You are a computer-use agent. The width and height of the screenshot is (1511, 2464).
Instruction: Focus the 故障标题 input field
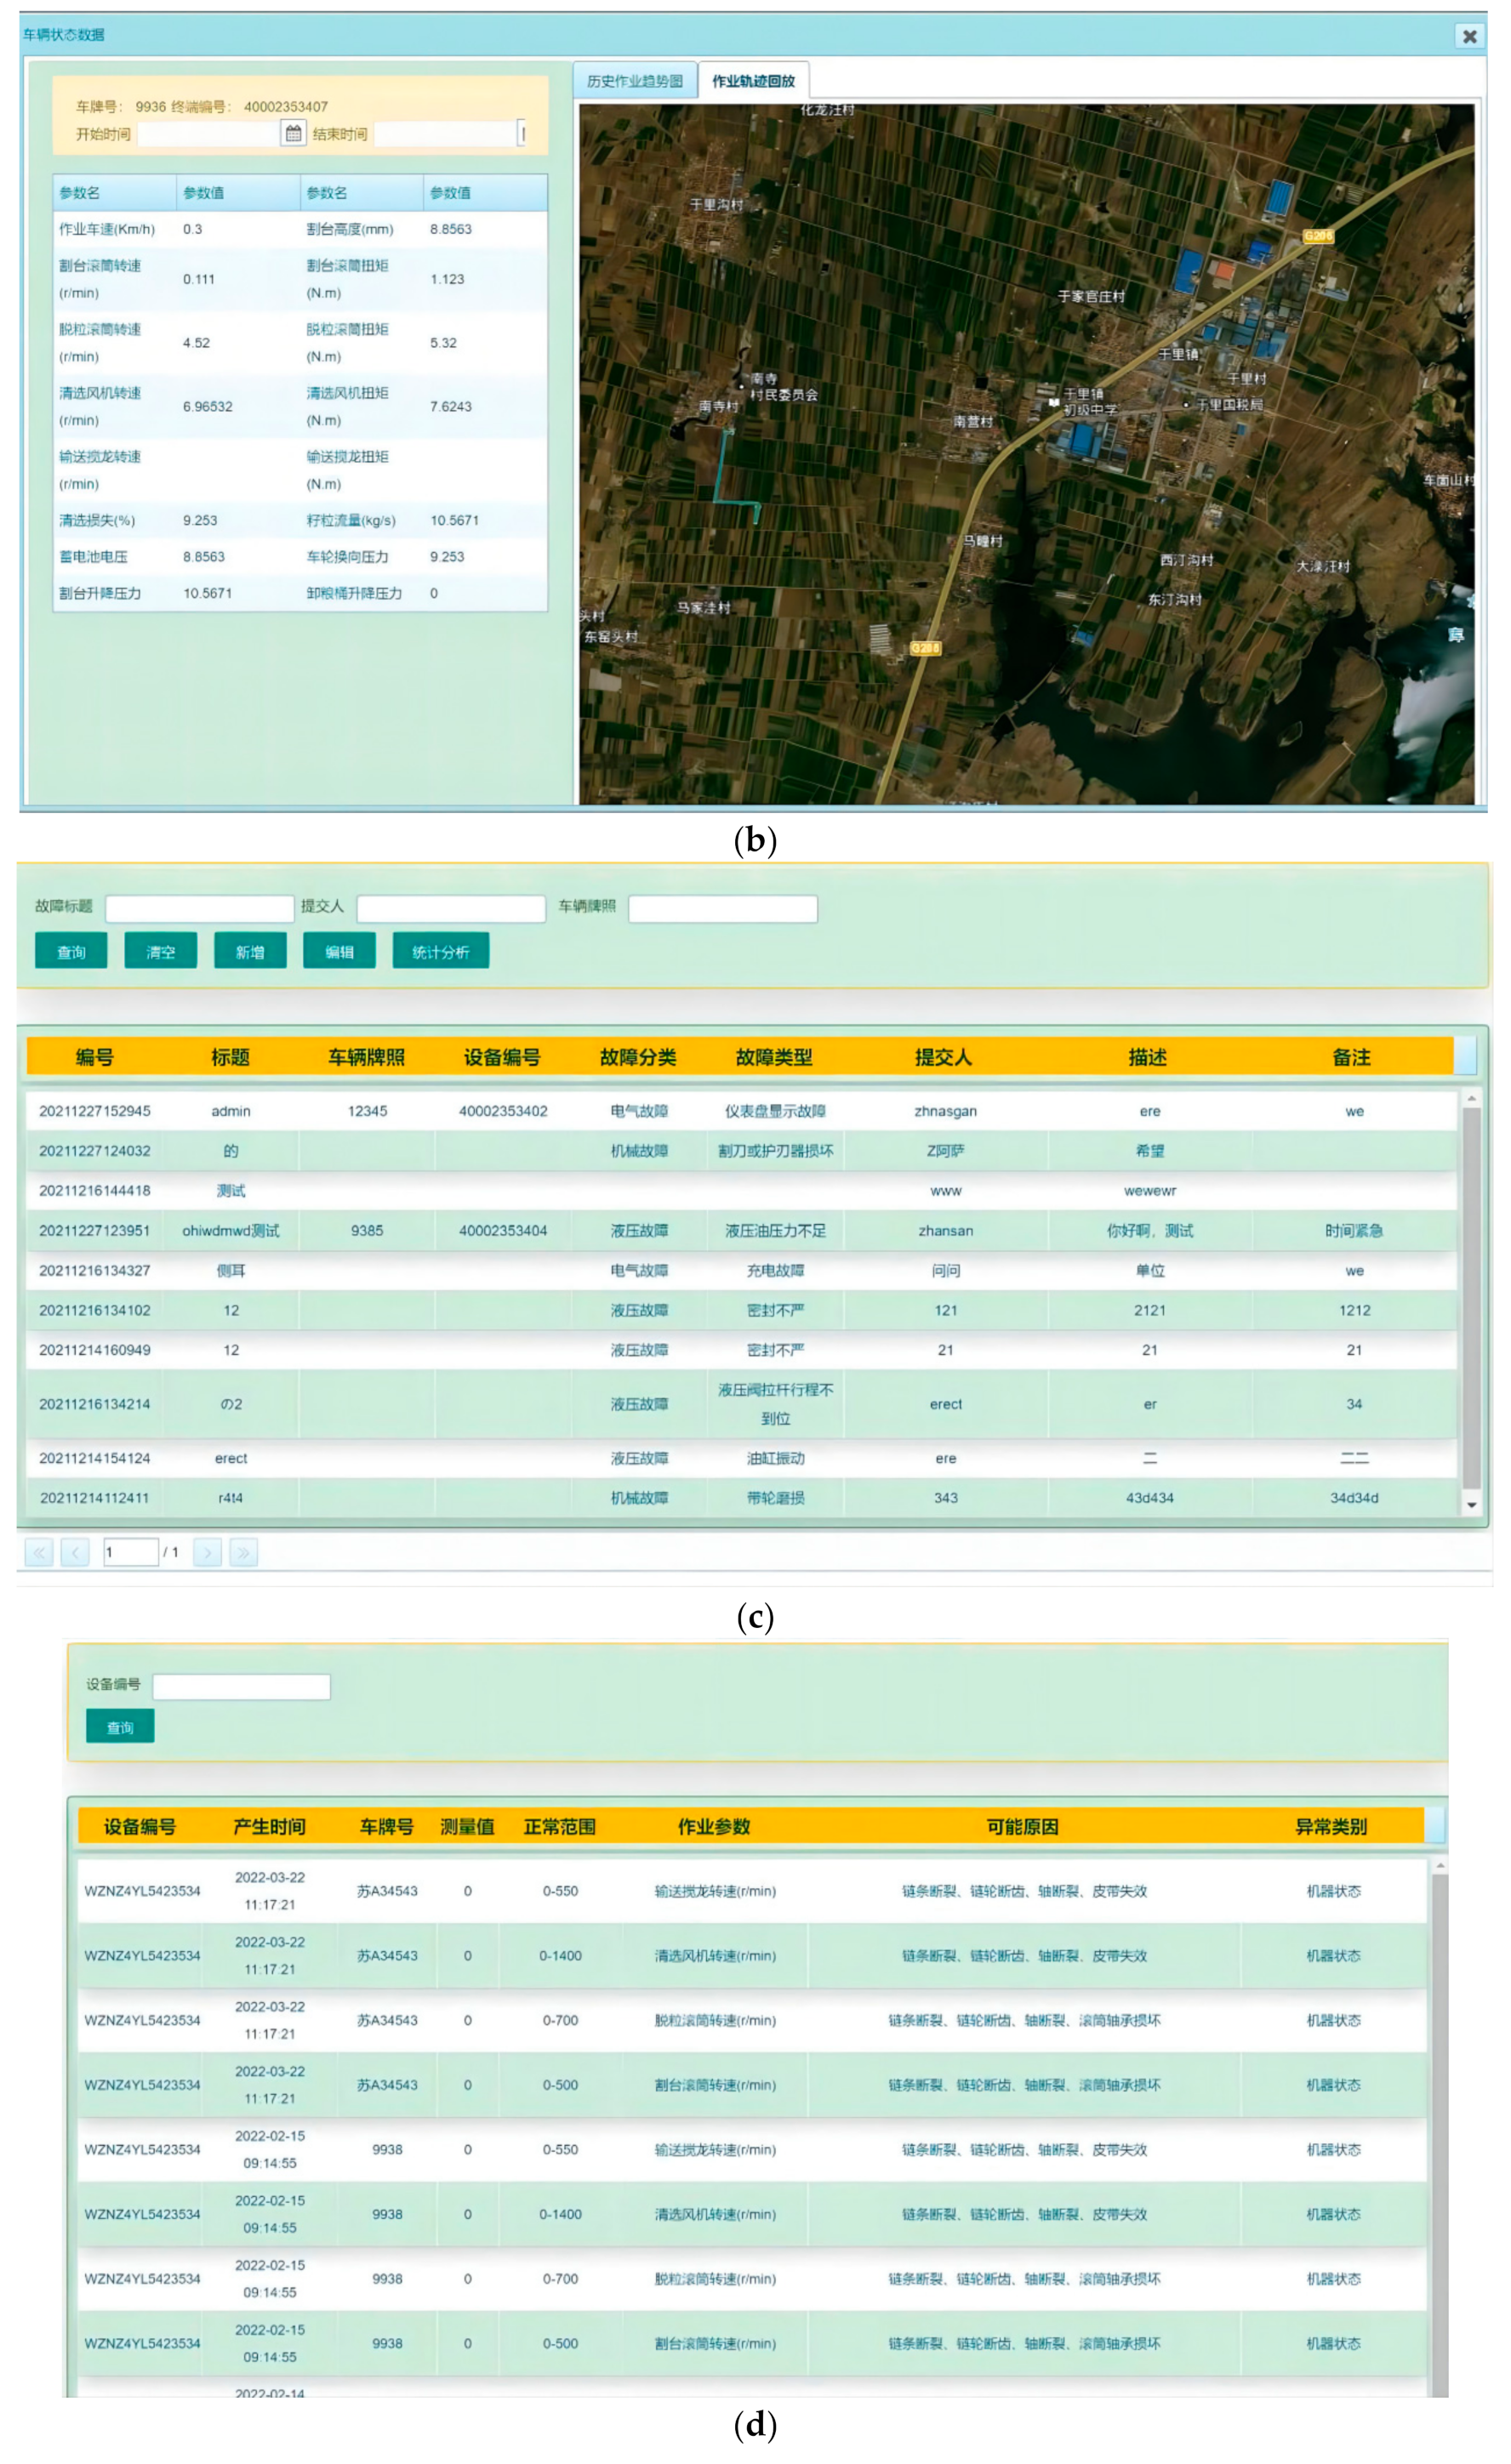(x=199, y=908)
